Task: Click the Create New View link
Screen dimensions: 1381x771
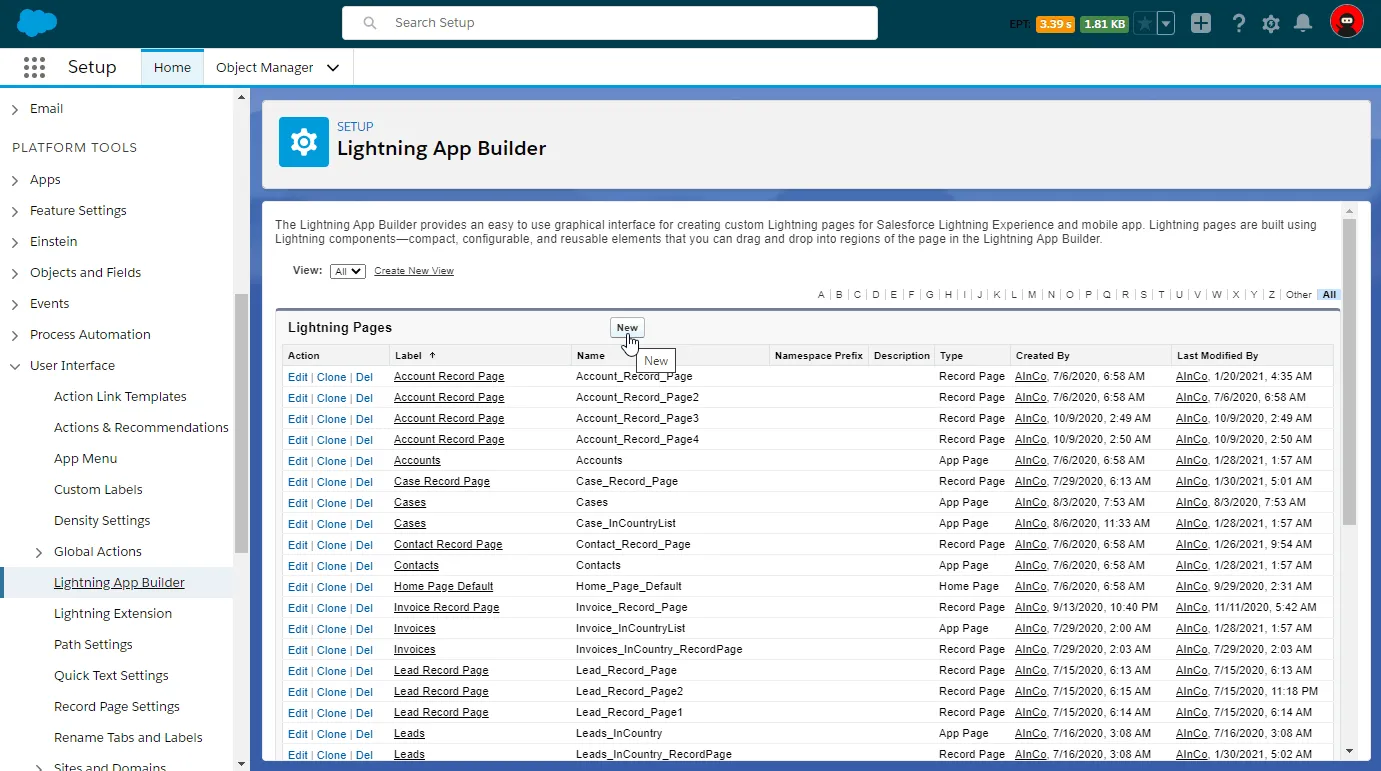Action: pyautogui.click(x=414, y=271)
